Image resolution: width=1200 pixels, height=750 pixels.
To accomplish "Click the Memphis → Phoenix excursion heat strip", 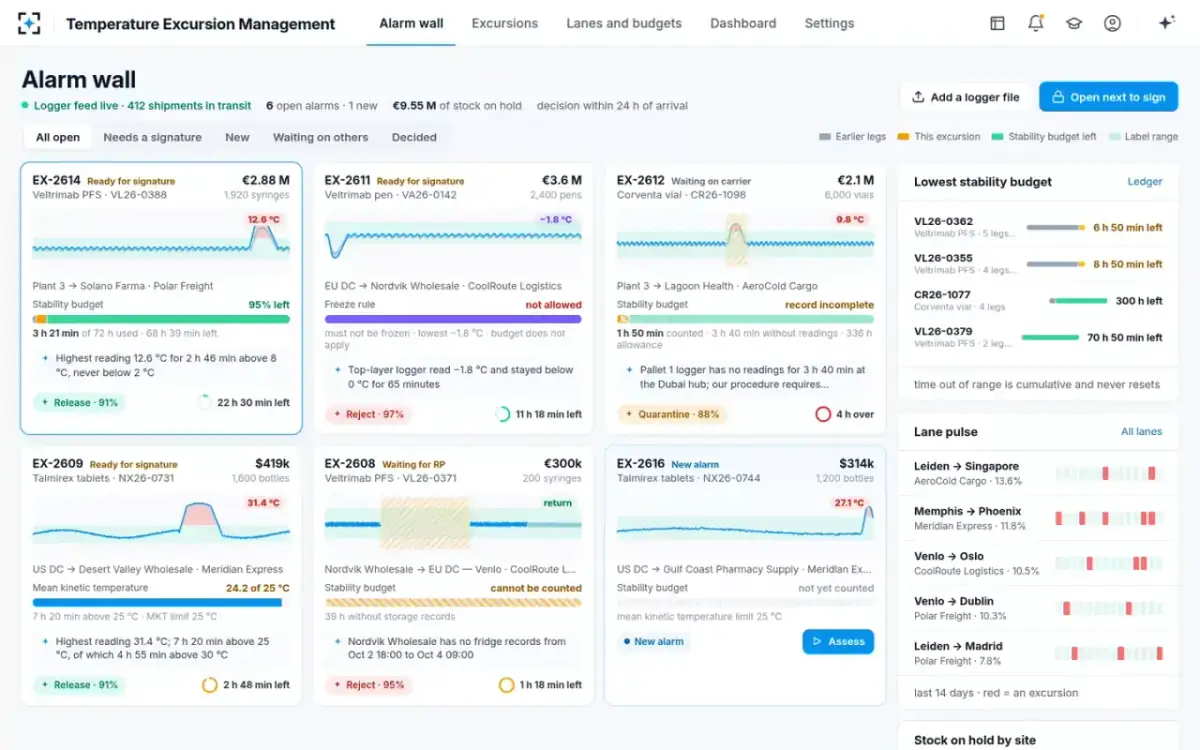I will (x=1109, y=518).
